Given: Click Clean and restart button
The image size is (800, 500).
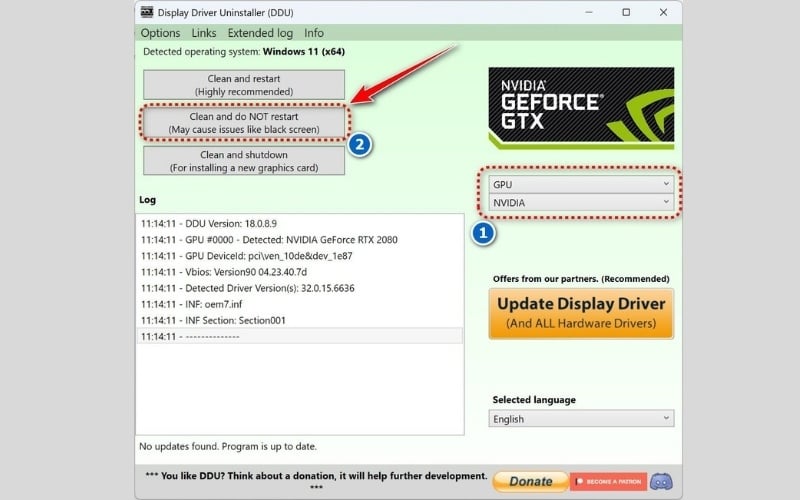Looking at the screenshot, I should coord(244,85).
